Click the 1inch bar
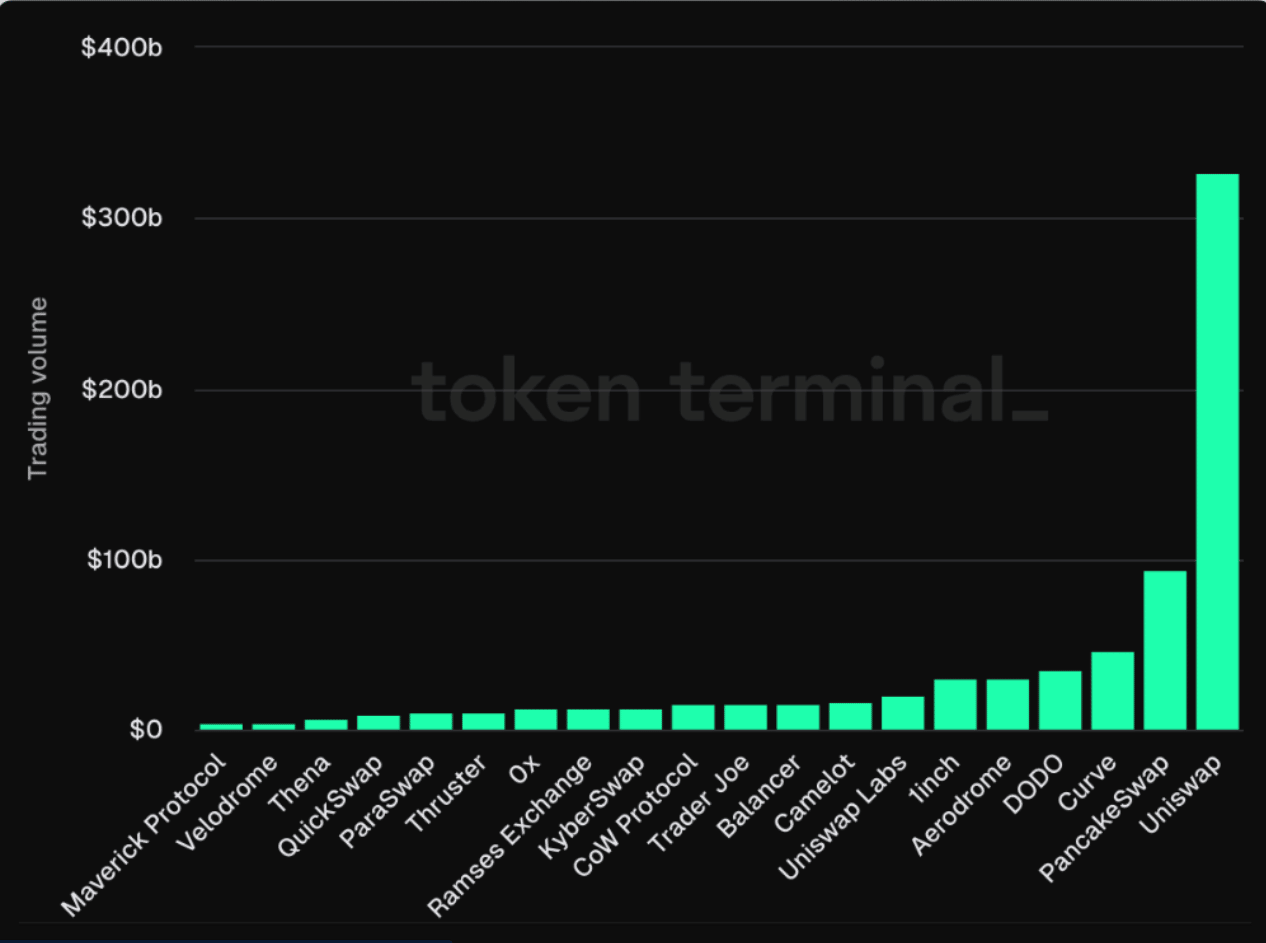 pos(955,705)
